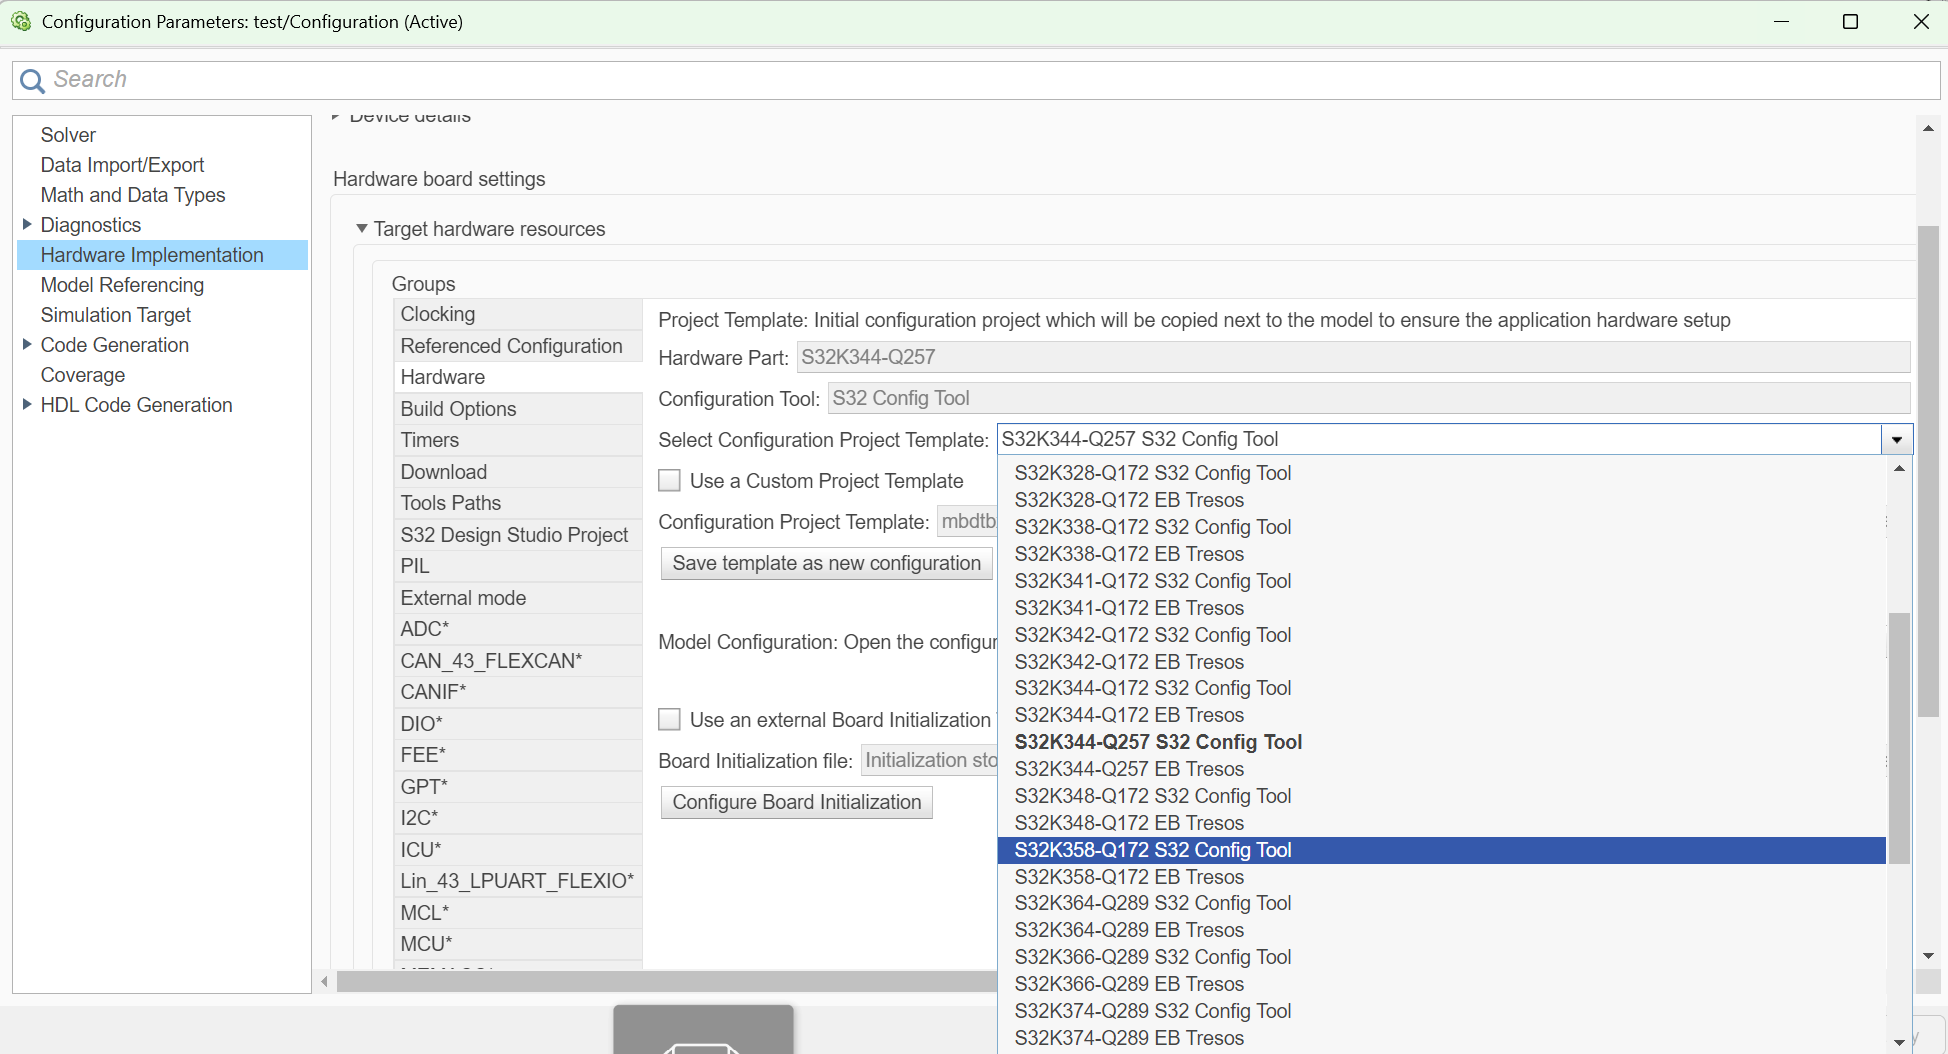
Task: Select the Lin_43_LPUART_FLEXIO* group
Action: 518,881
